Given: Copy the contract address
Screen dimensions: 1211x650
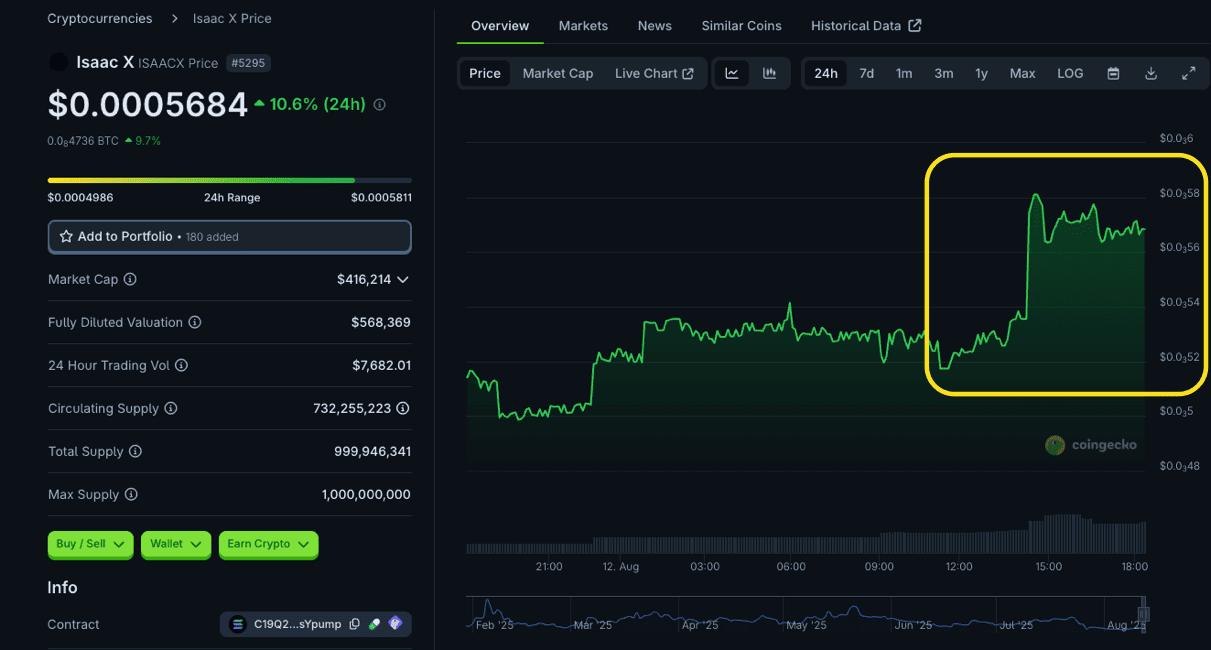Looking at the screenshot, I should pos(354,624).
